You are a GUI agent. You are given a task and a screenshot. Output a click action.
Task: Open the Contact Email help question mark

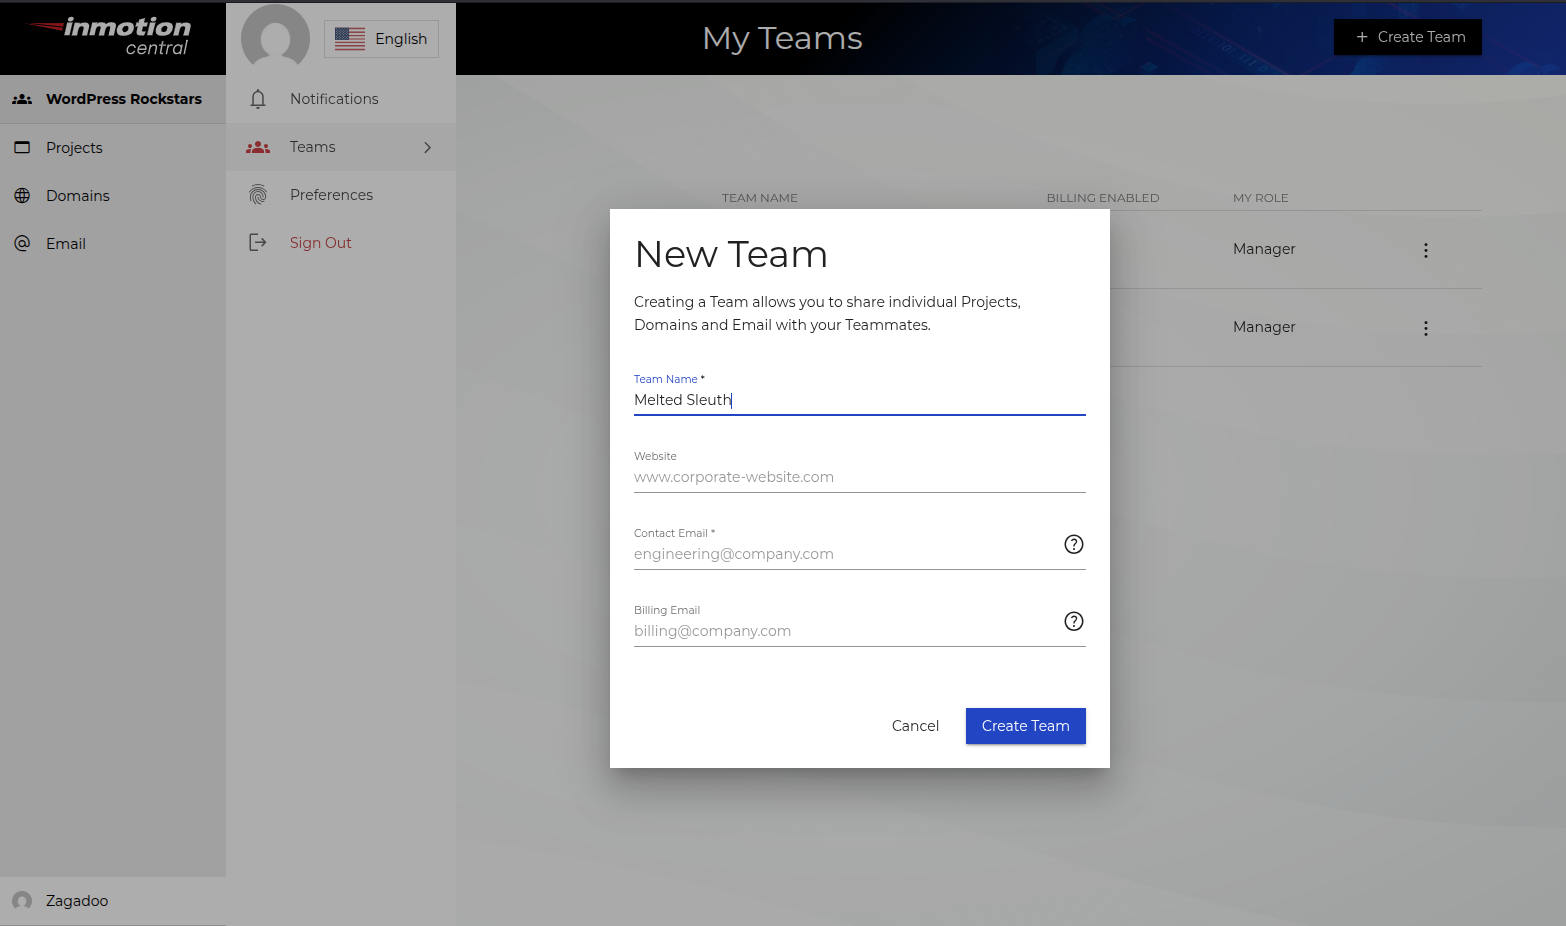(1073, 544)
